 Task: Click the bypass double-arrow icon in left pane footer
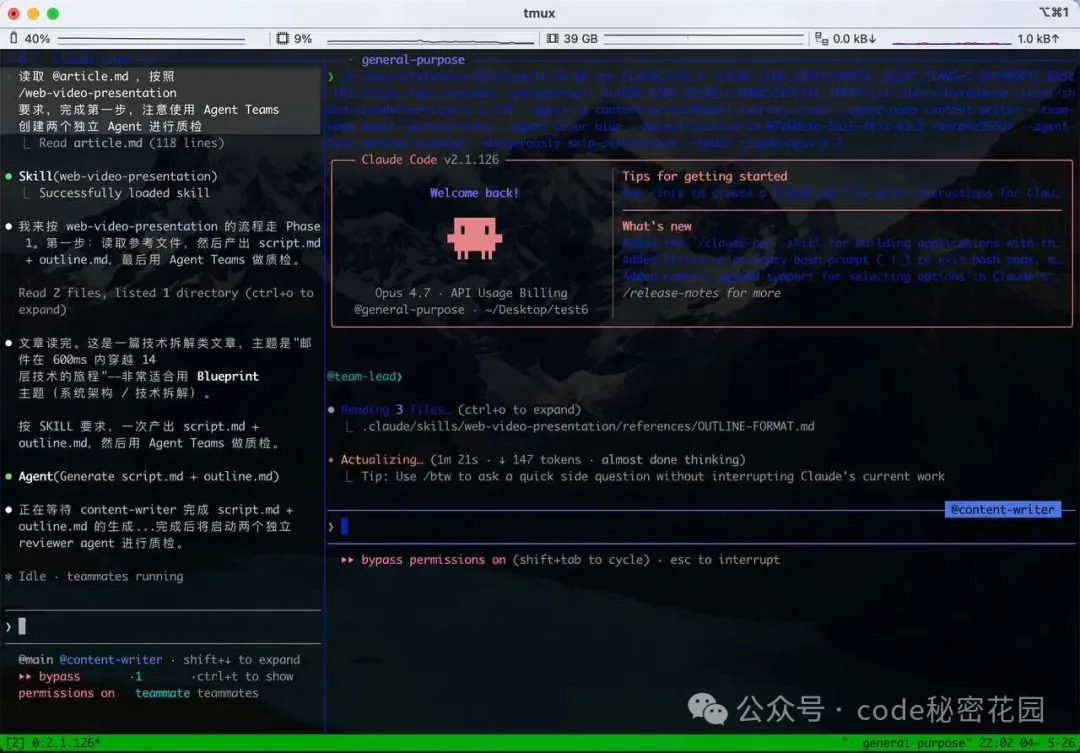coord(25,677)
